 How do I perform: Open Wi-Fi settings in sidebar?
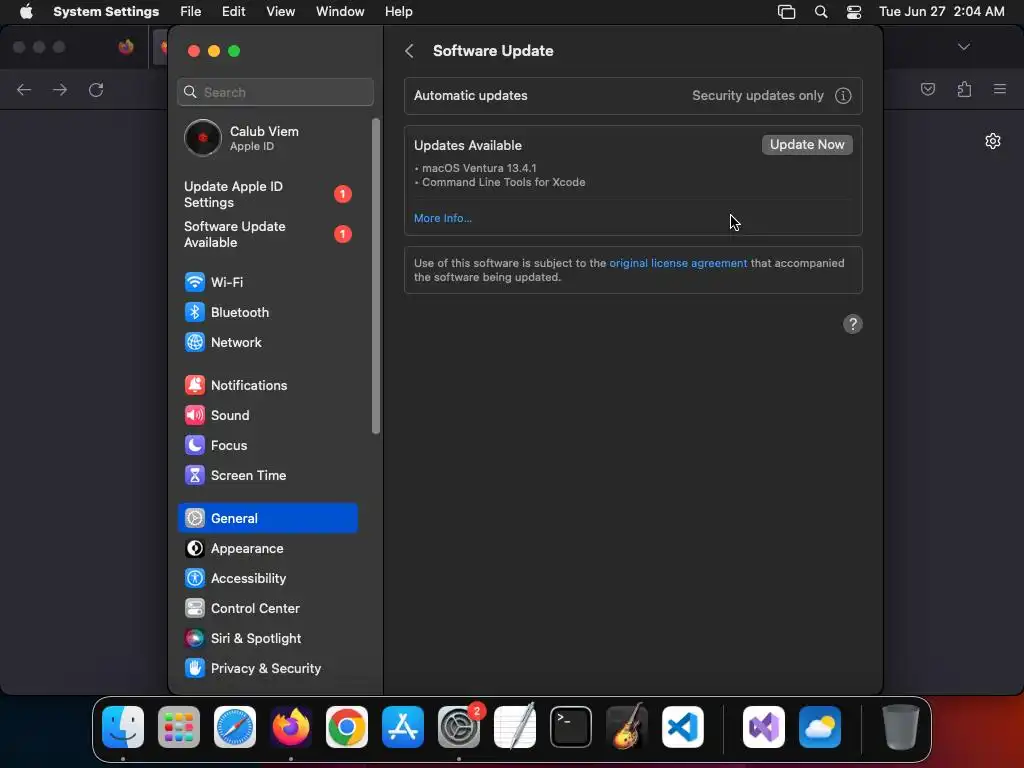coord(268,282)
